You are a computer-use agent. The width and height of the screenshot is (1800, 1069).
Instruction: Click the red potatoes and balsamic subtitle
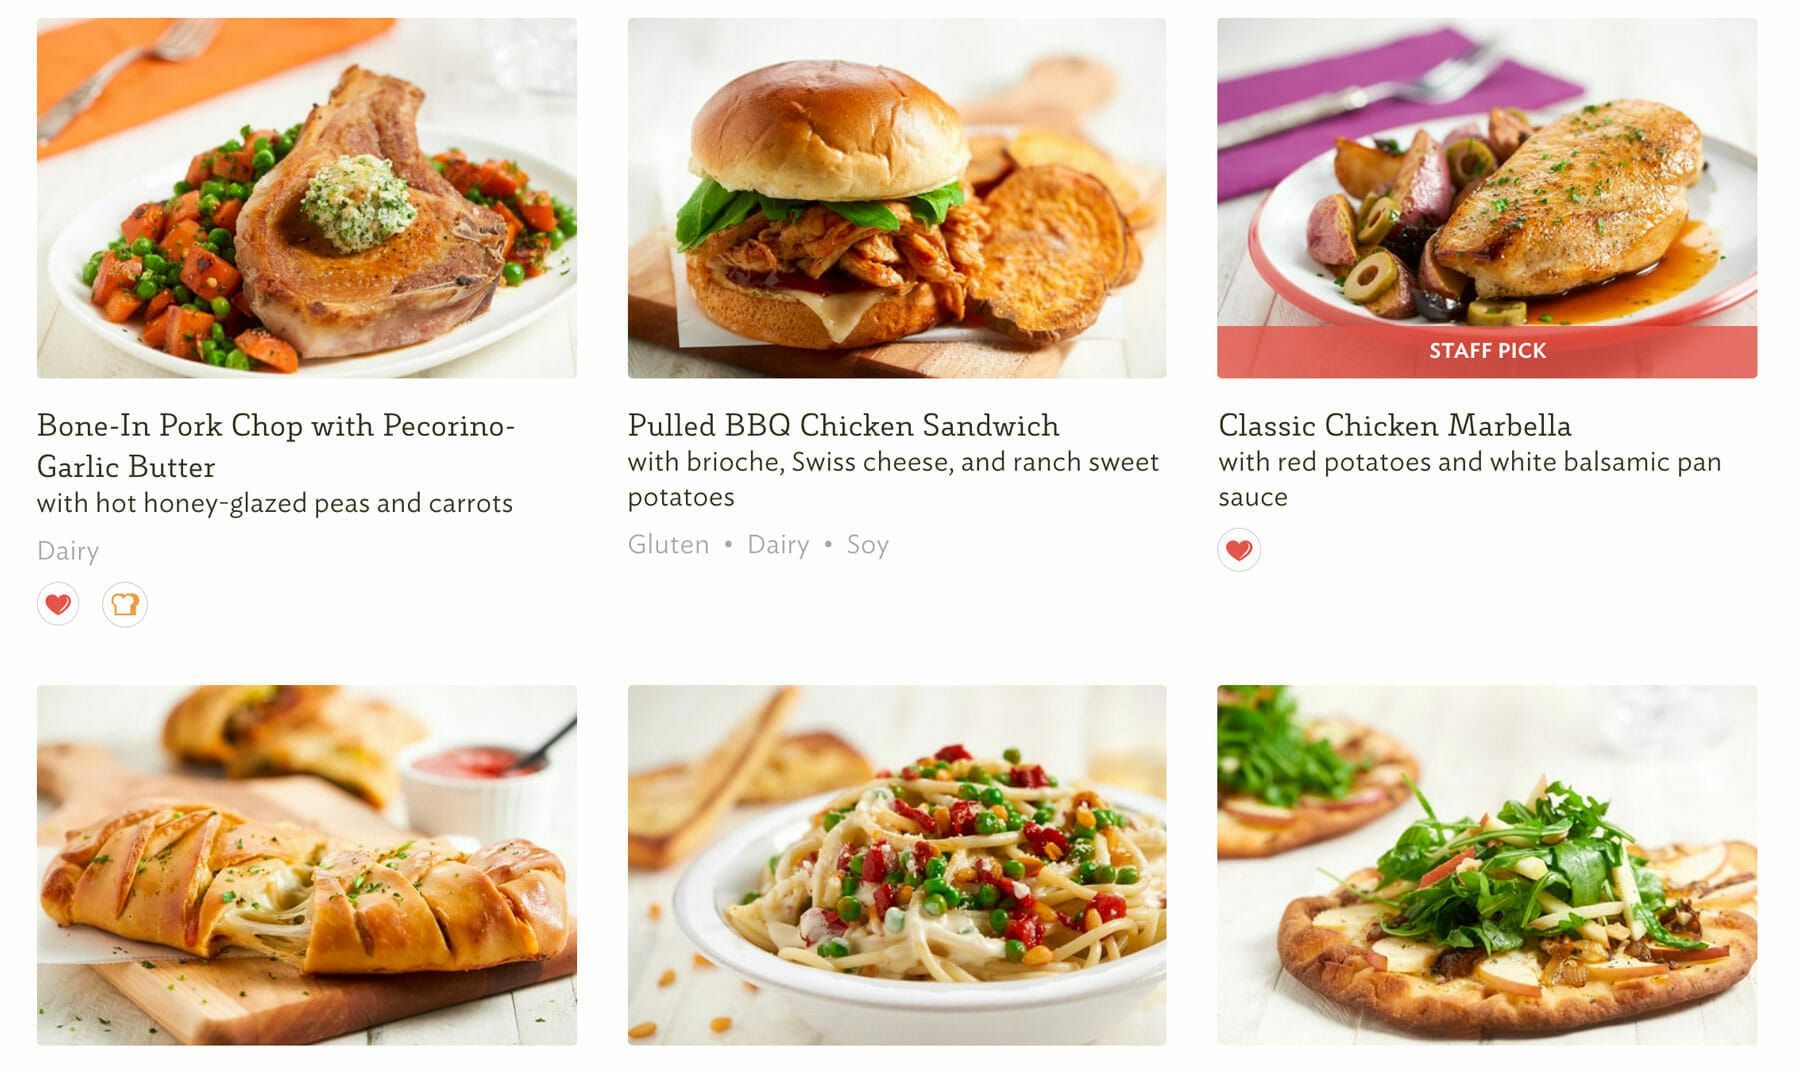[x=1469, y=479]
